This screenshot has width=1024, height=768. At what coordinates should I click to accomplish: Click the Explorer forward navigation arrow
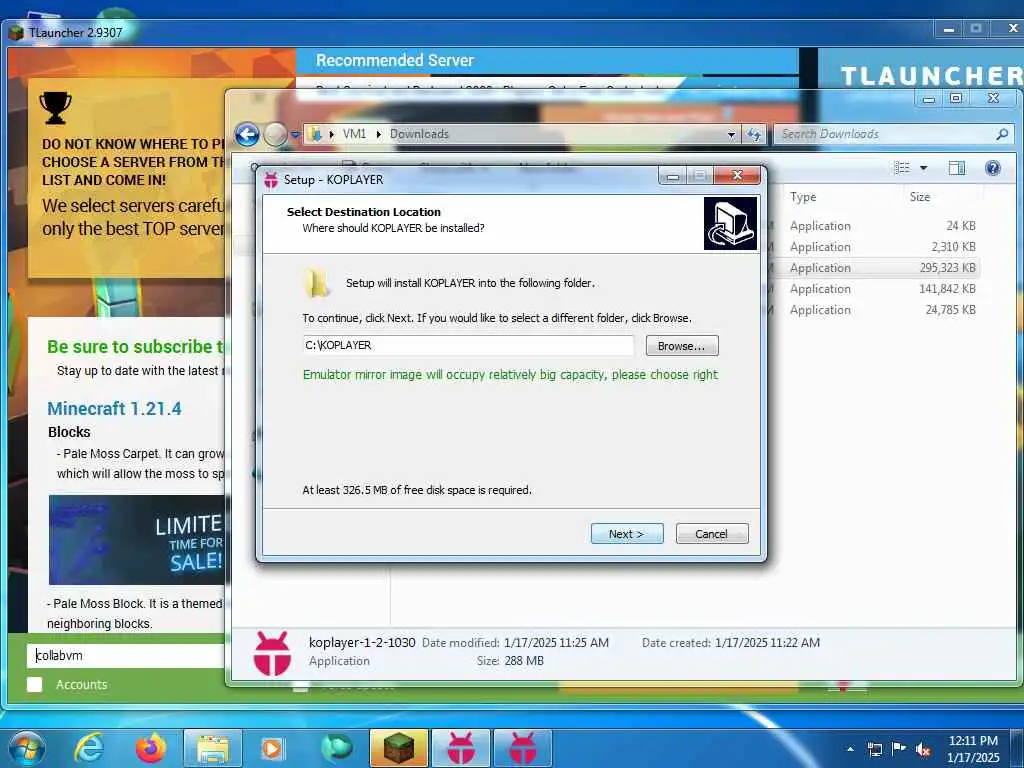[275, 135]
